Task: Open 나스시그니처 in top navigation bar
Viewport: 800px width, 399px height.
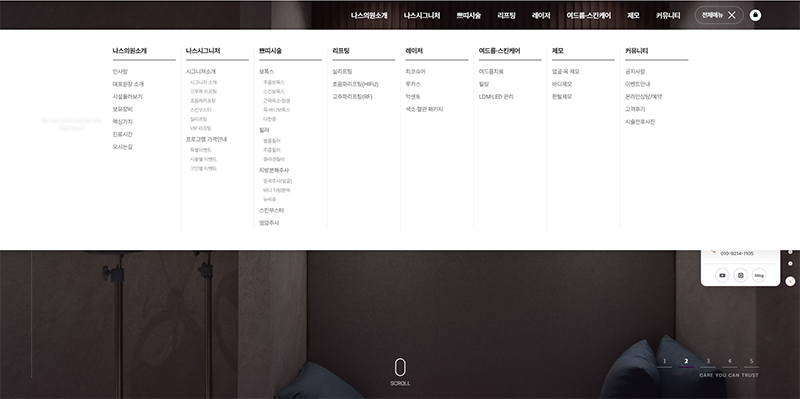Action: pos(422,16)
